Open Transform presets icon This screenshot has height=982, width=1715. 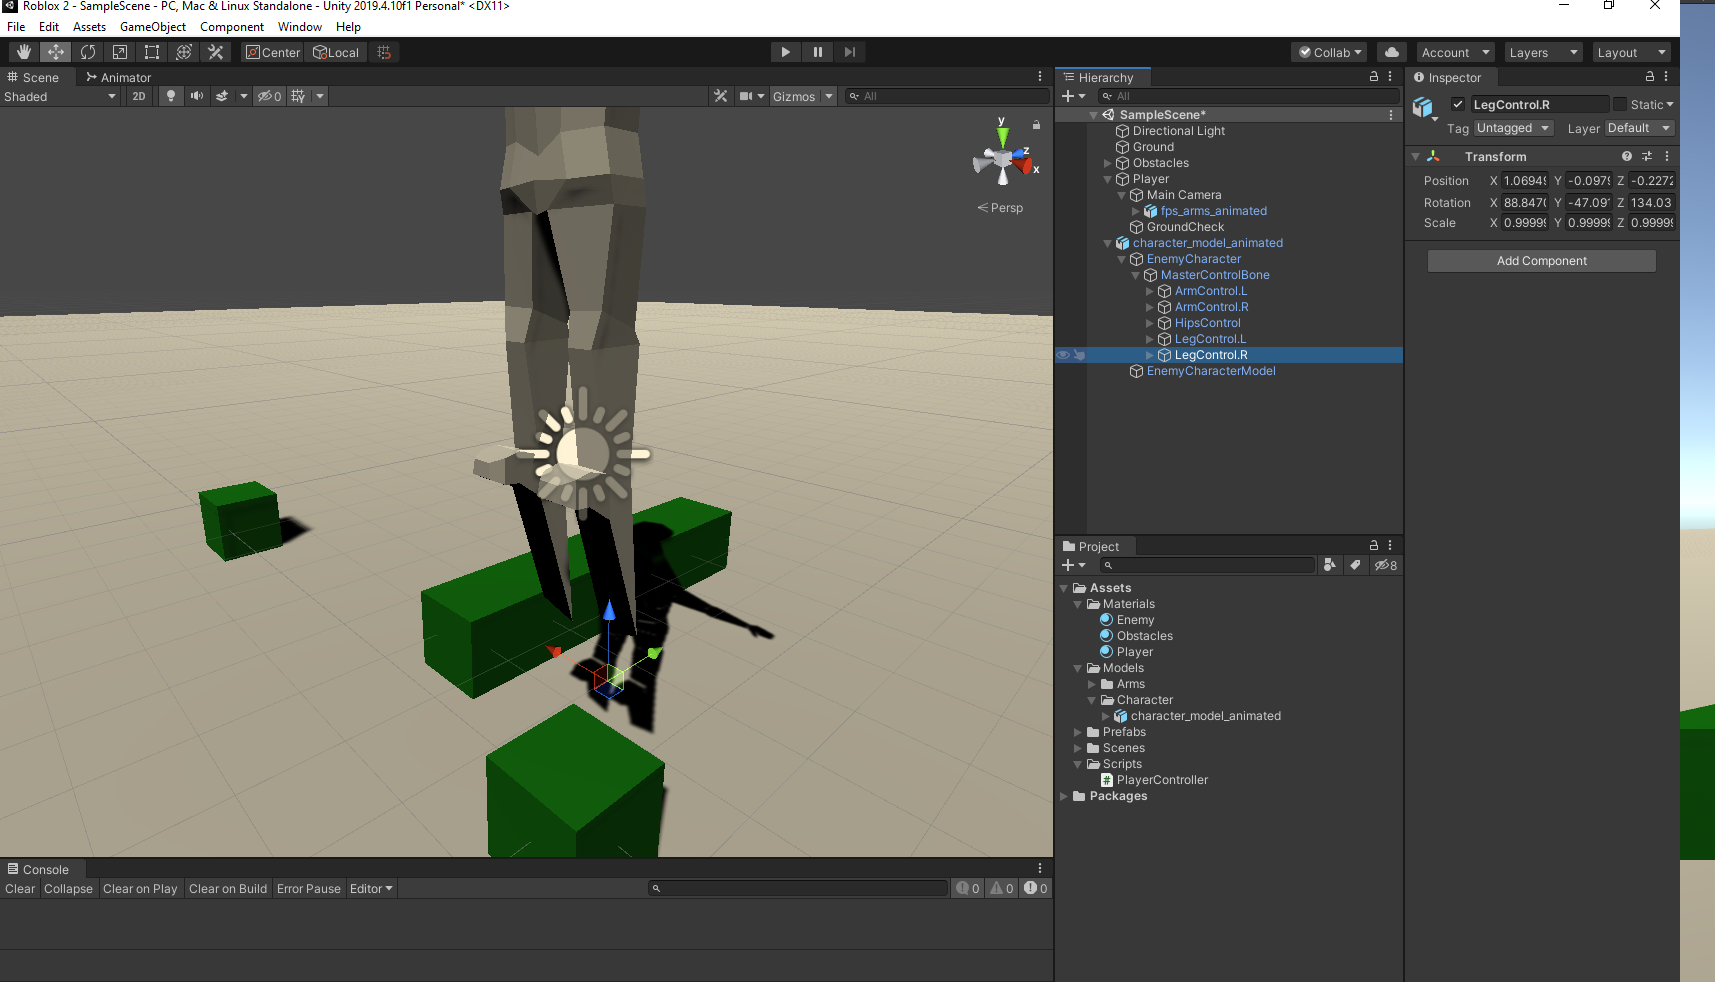pos(1647,156)
